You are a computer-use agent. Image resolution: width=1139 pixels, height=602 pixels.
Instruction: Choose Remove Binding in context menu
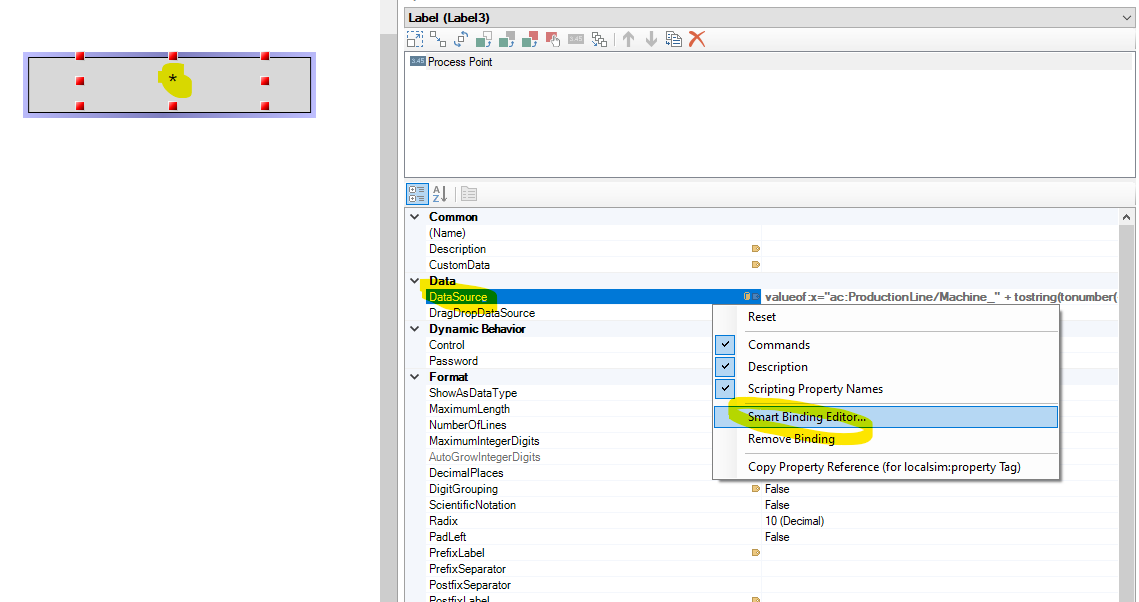click(791, 439)
